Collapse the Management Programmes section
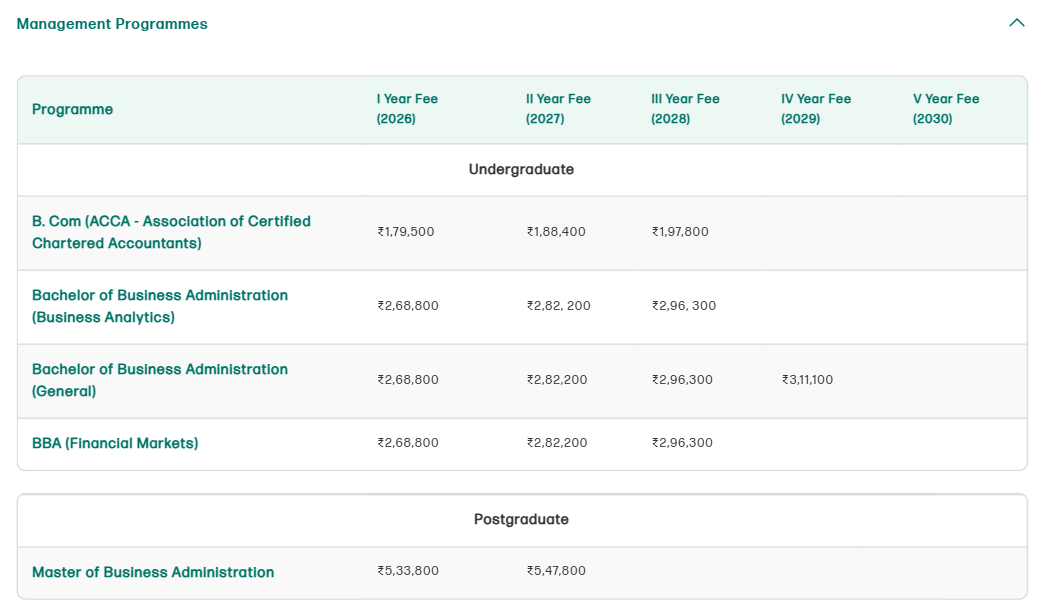 (x=1017, y=22)
